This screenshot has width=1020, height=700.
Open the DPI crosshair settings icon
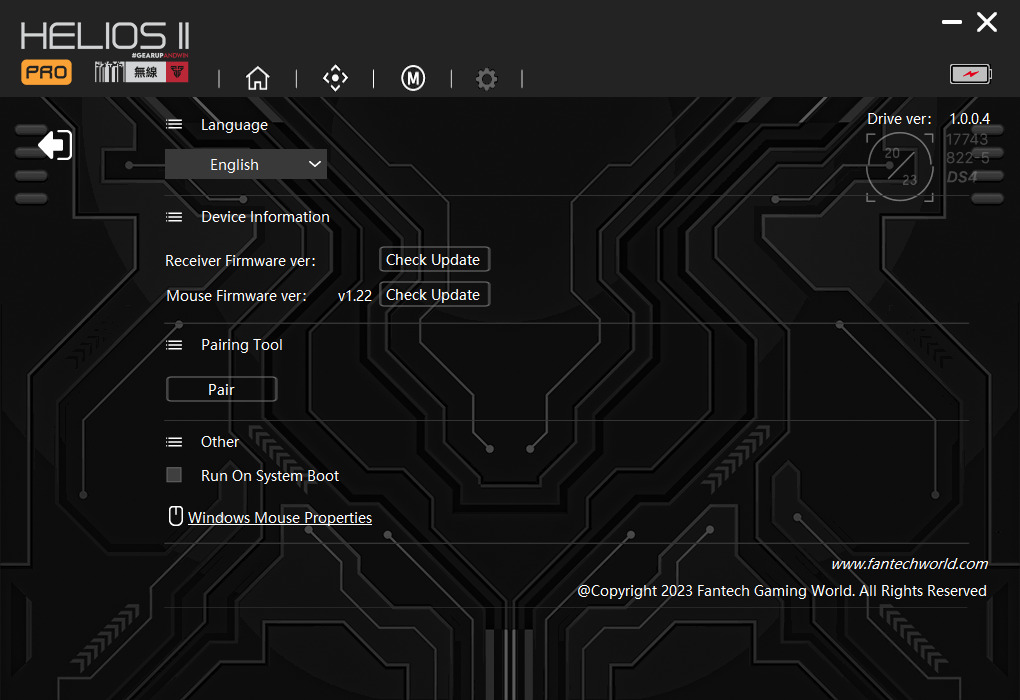point(335,78)
